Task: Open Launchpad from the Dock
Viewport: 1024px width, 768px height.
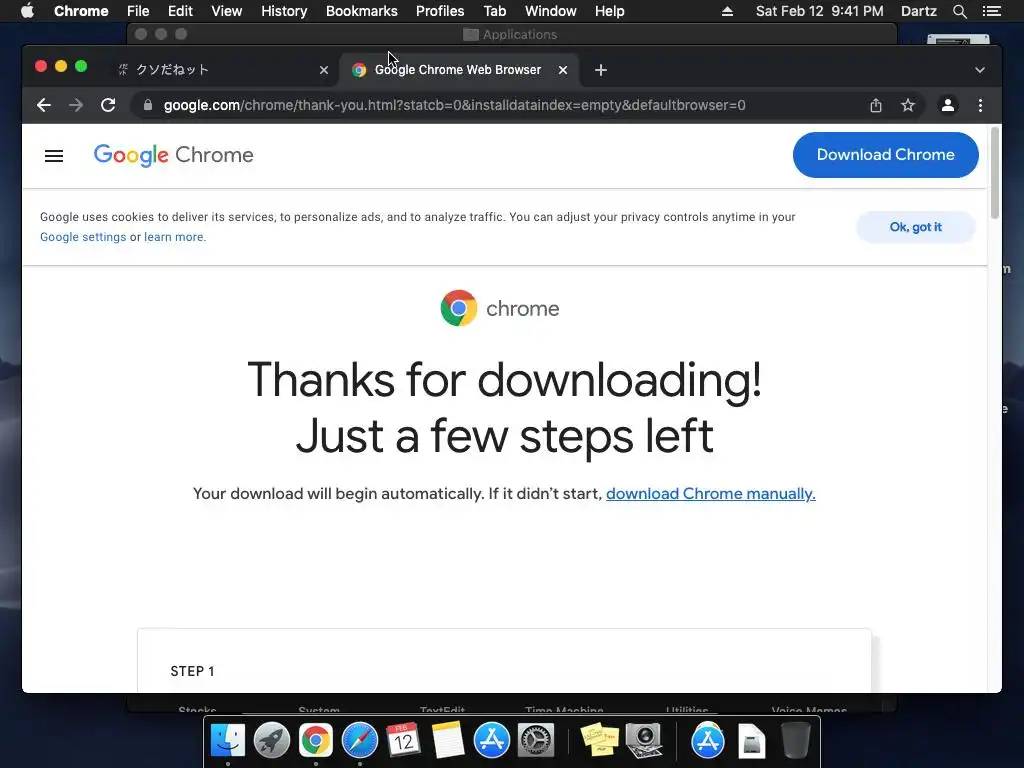Action: [272, 741]
